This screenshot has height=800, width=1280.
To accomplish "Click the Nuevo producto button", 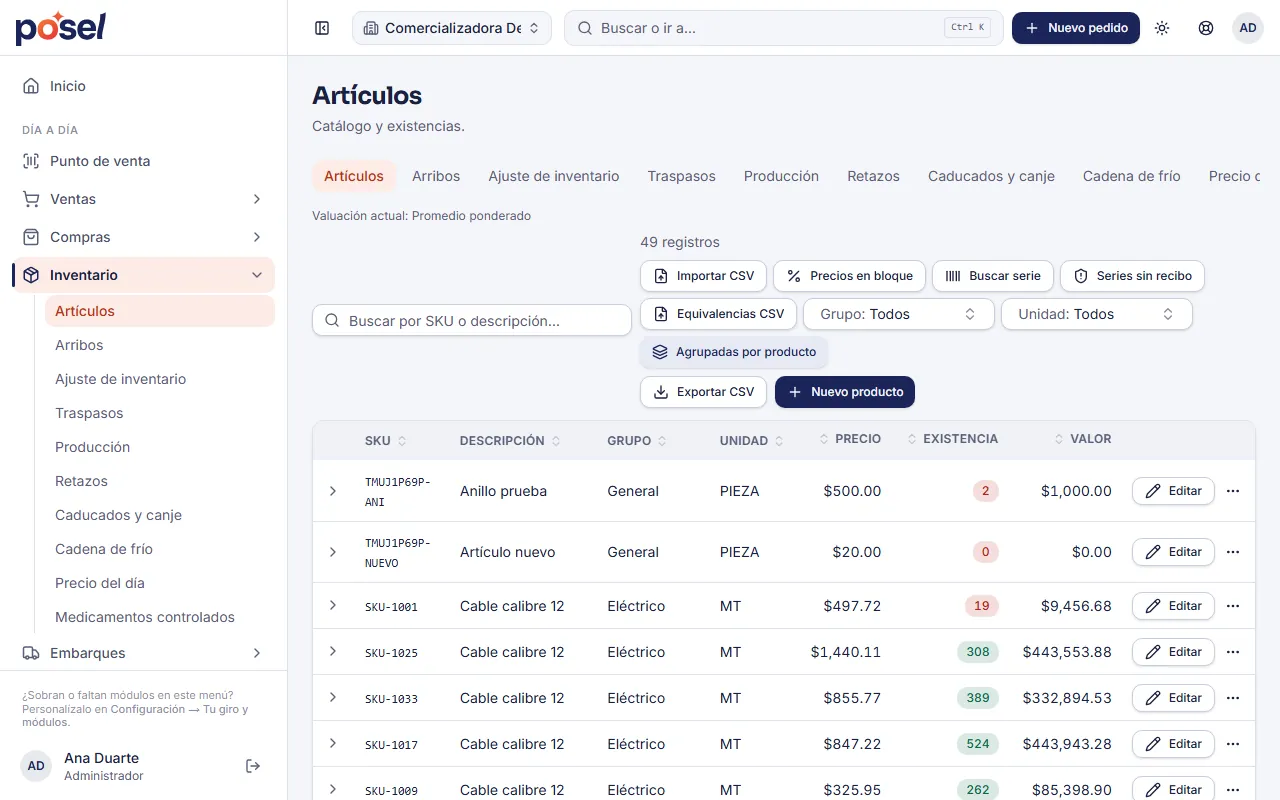I will tap(845, 392).
